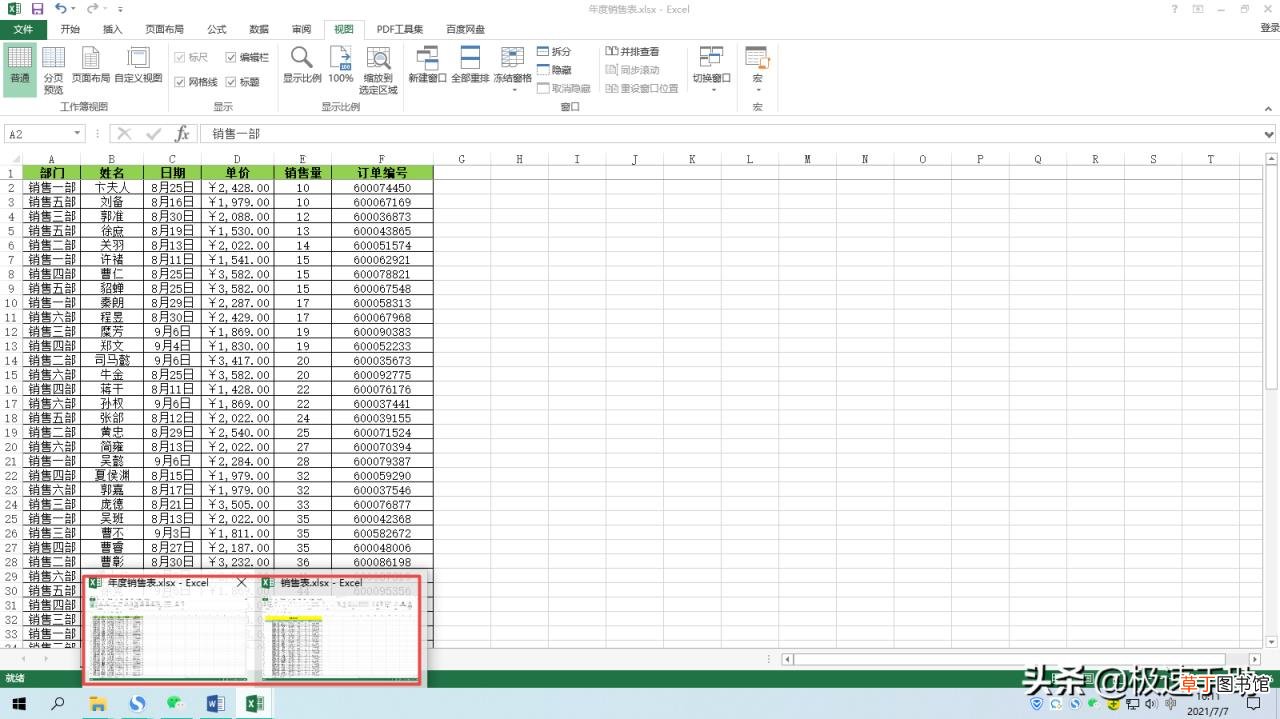Open the 文件 file tab

pyautogui.click(x=23, y=29)
